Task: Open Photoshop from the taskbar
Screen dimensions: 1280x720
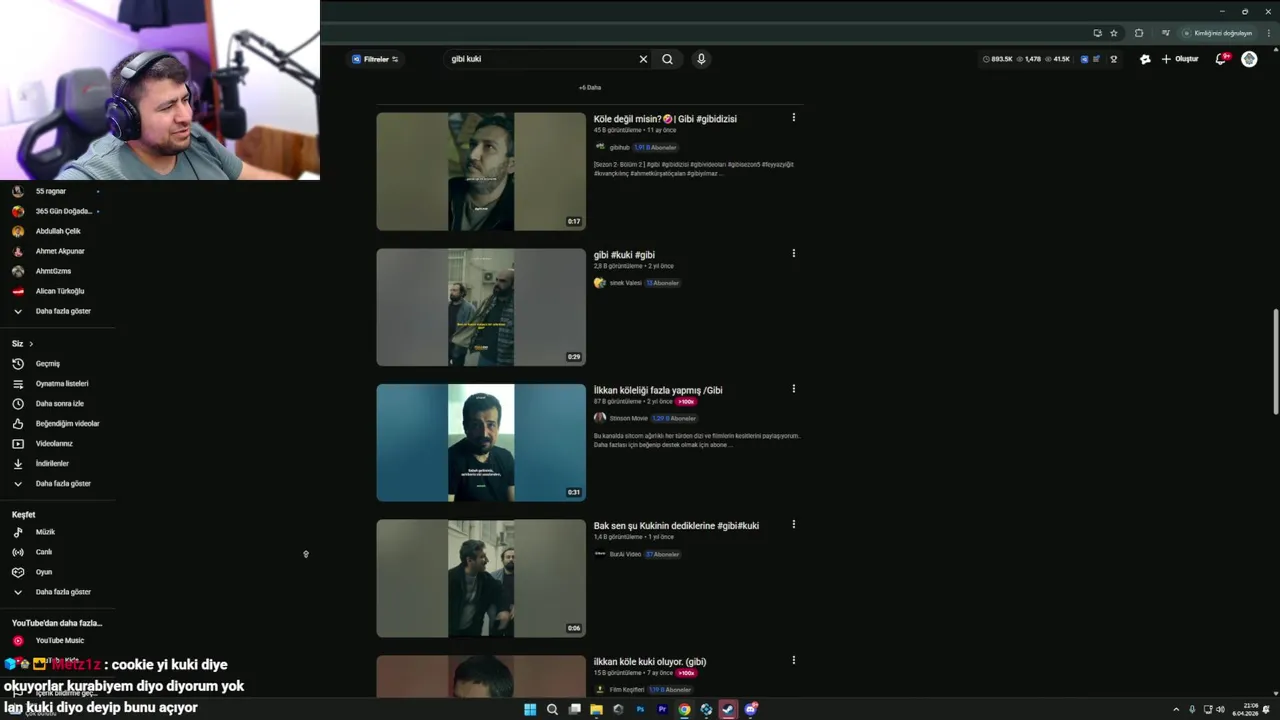Action: [640, 710]
